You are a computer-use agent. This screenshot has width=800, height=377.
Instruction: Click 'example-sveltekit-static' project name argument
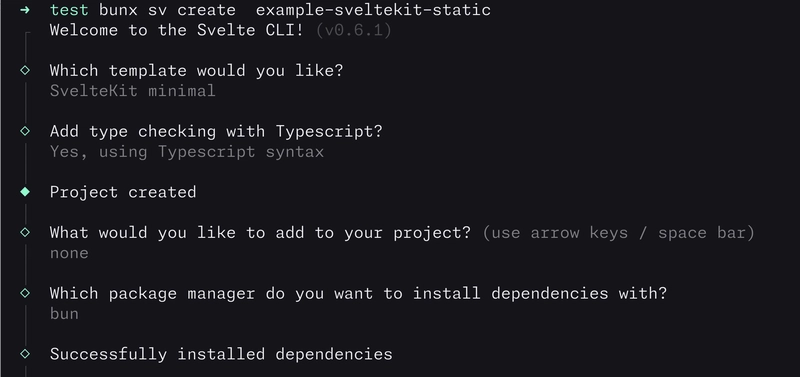point(373,10)
